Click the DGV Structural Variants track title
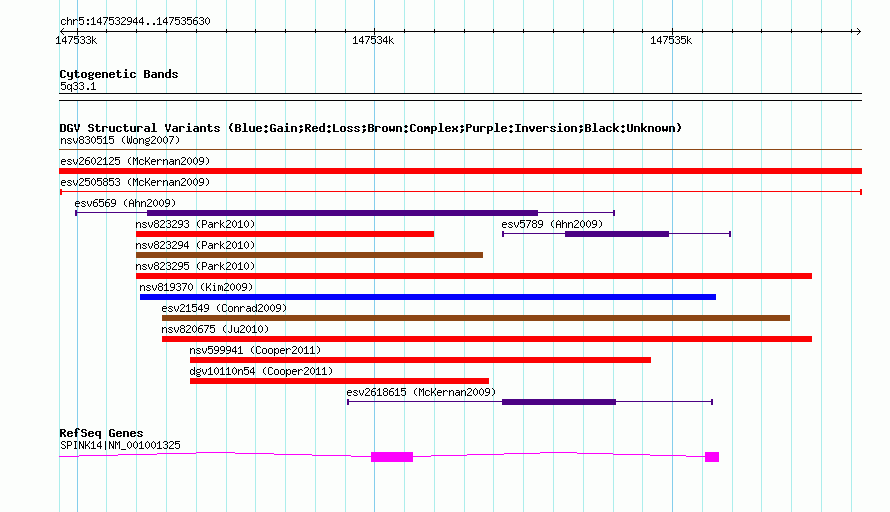890x512 pixels. click(x=371, y=128)
